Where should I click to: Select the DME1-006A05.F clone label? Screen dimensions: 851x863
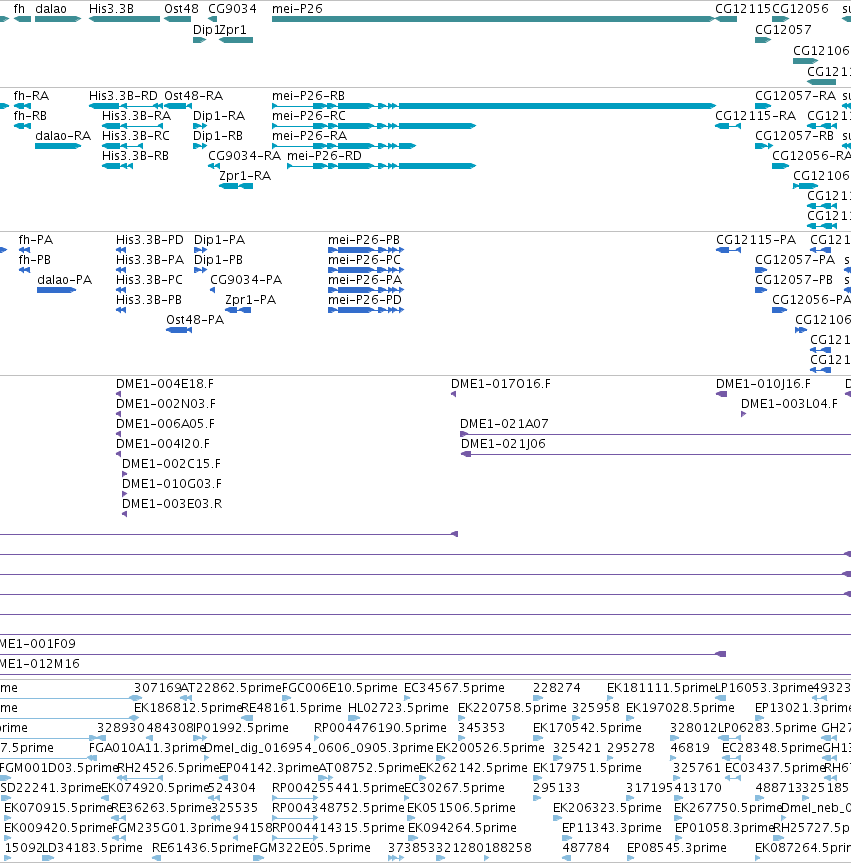click(165, 424)
